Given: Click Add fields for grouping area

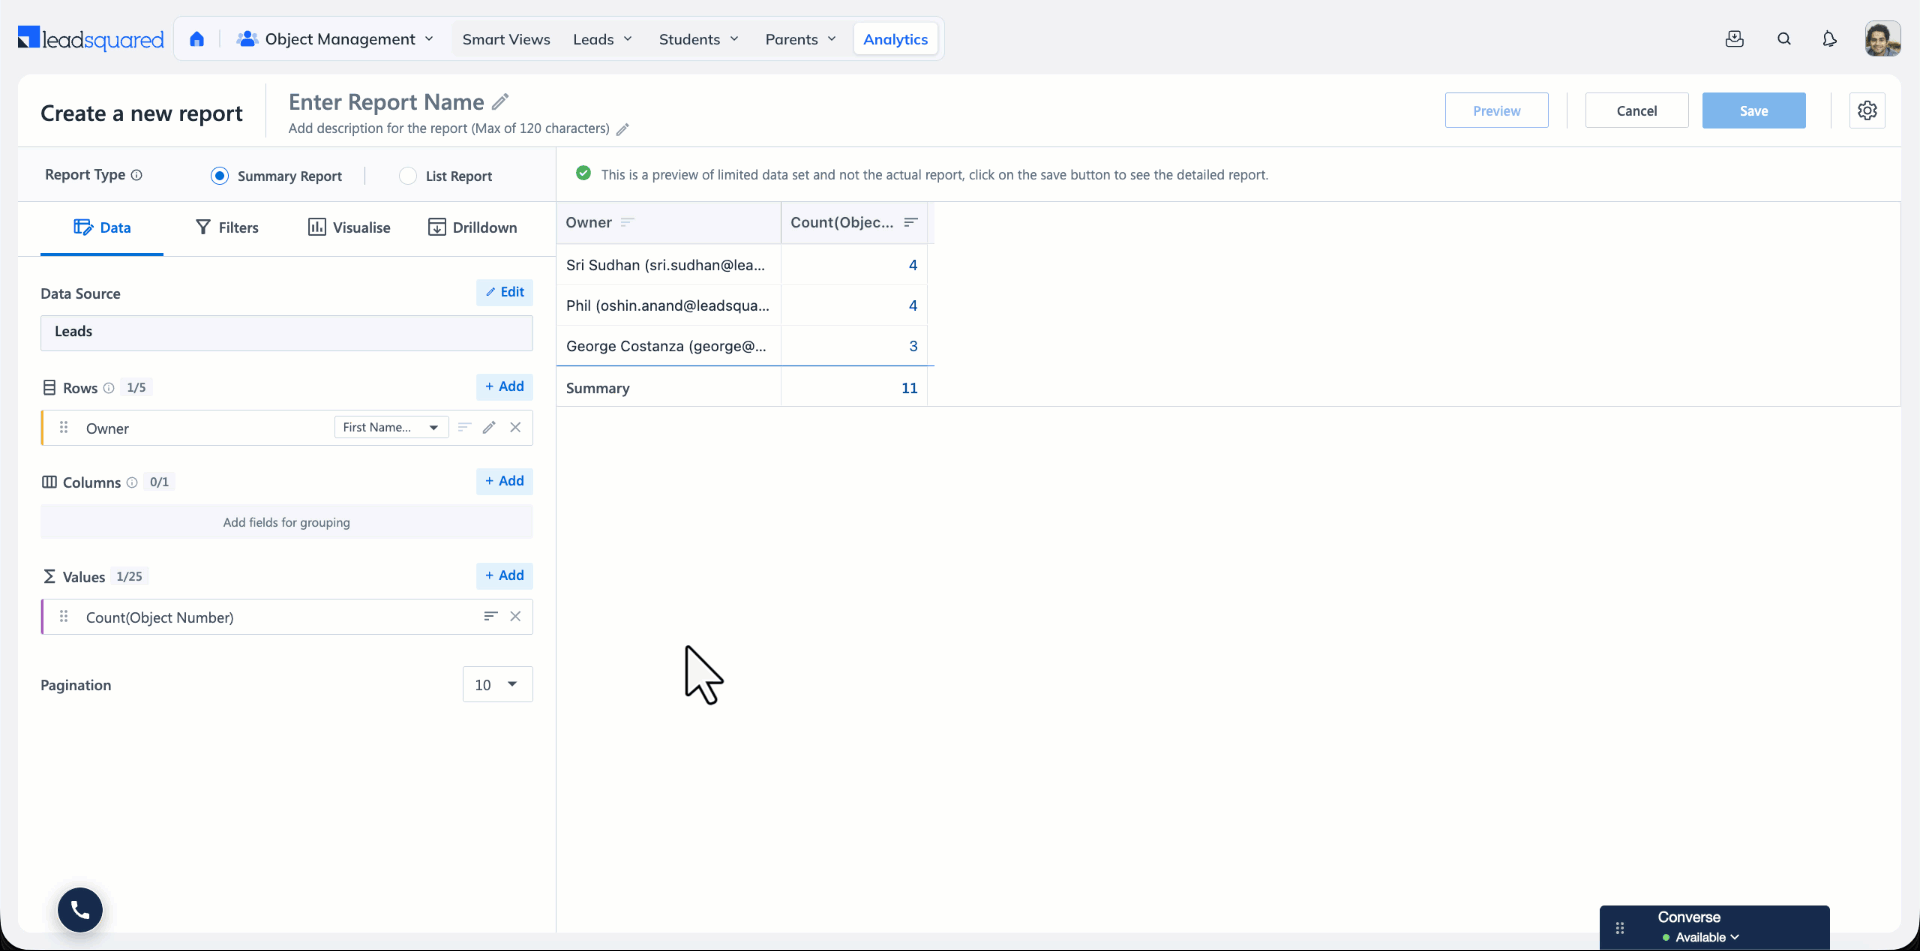Looking at the screenshot, I should point(286,522).
